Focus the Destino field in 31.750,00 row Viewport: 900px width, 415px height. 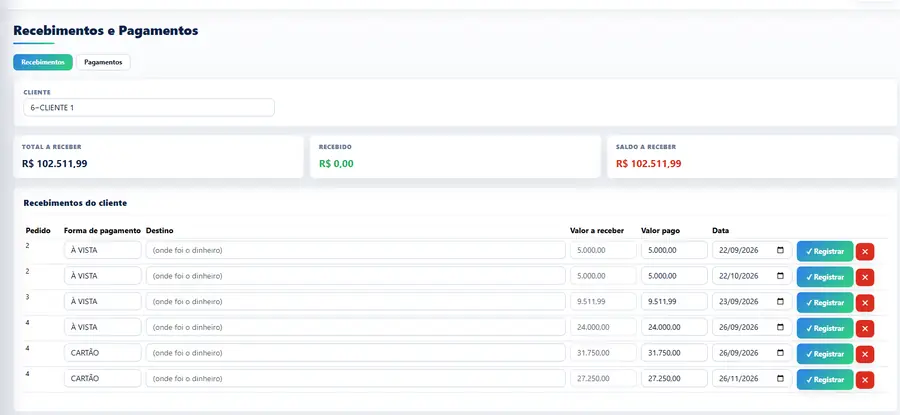355,352
